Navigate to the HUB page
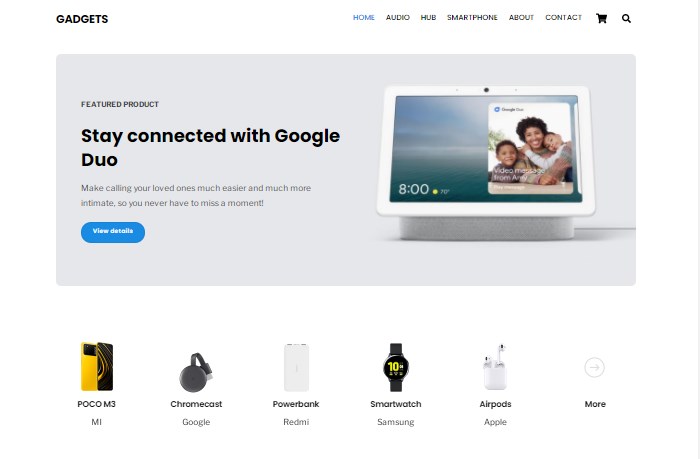 tap(428, 17)
